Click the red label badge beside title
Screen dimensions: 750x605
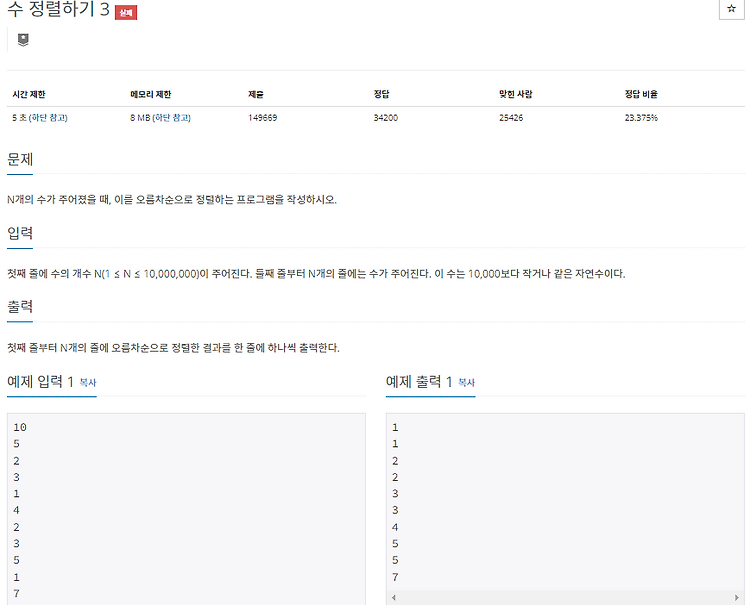[x=126, y=13]
